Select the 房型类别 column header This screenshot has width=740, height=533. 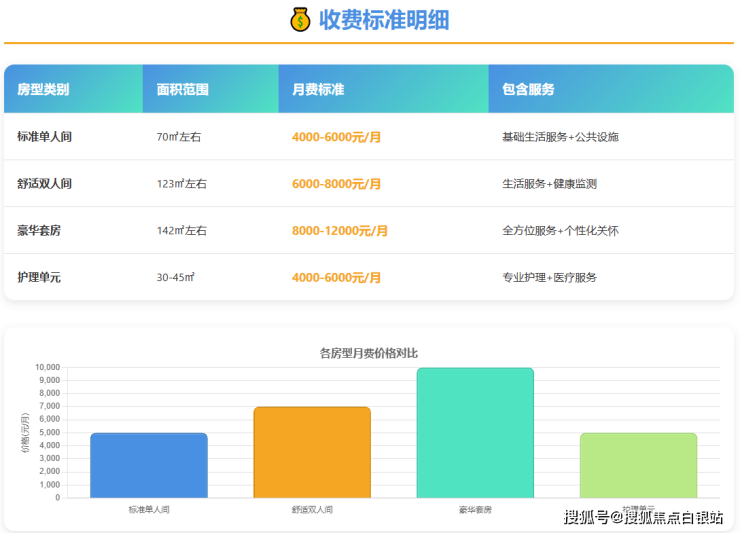point(43,89)
